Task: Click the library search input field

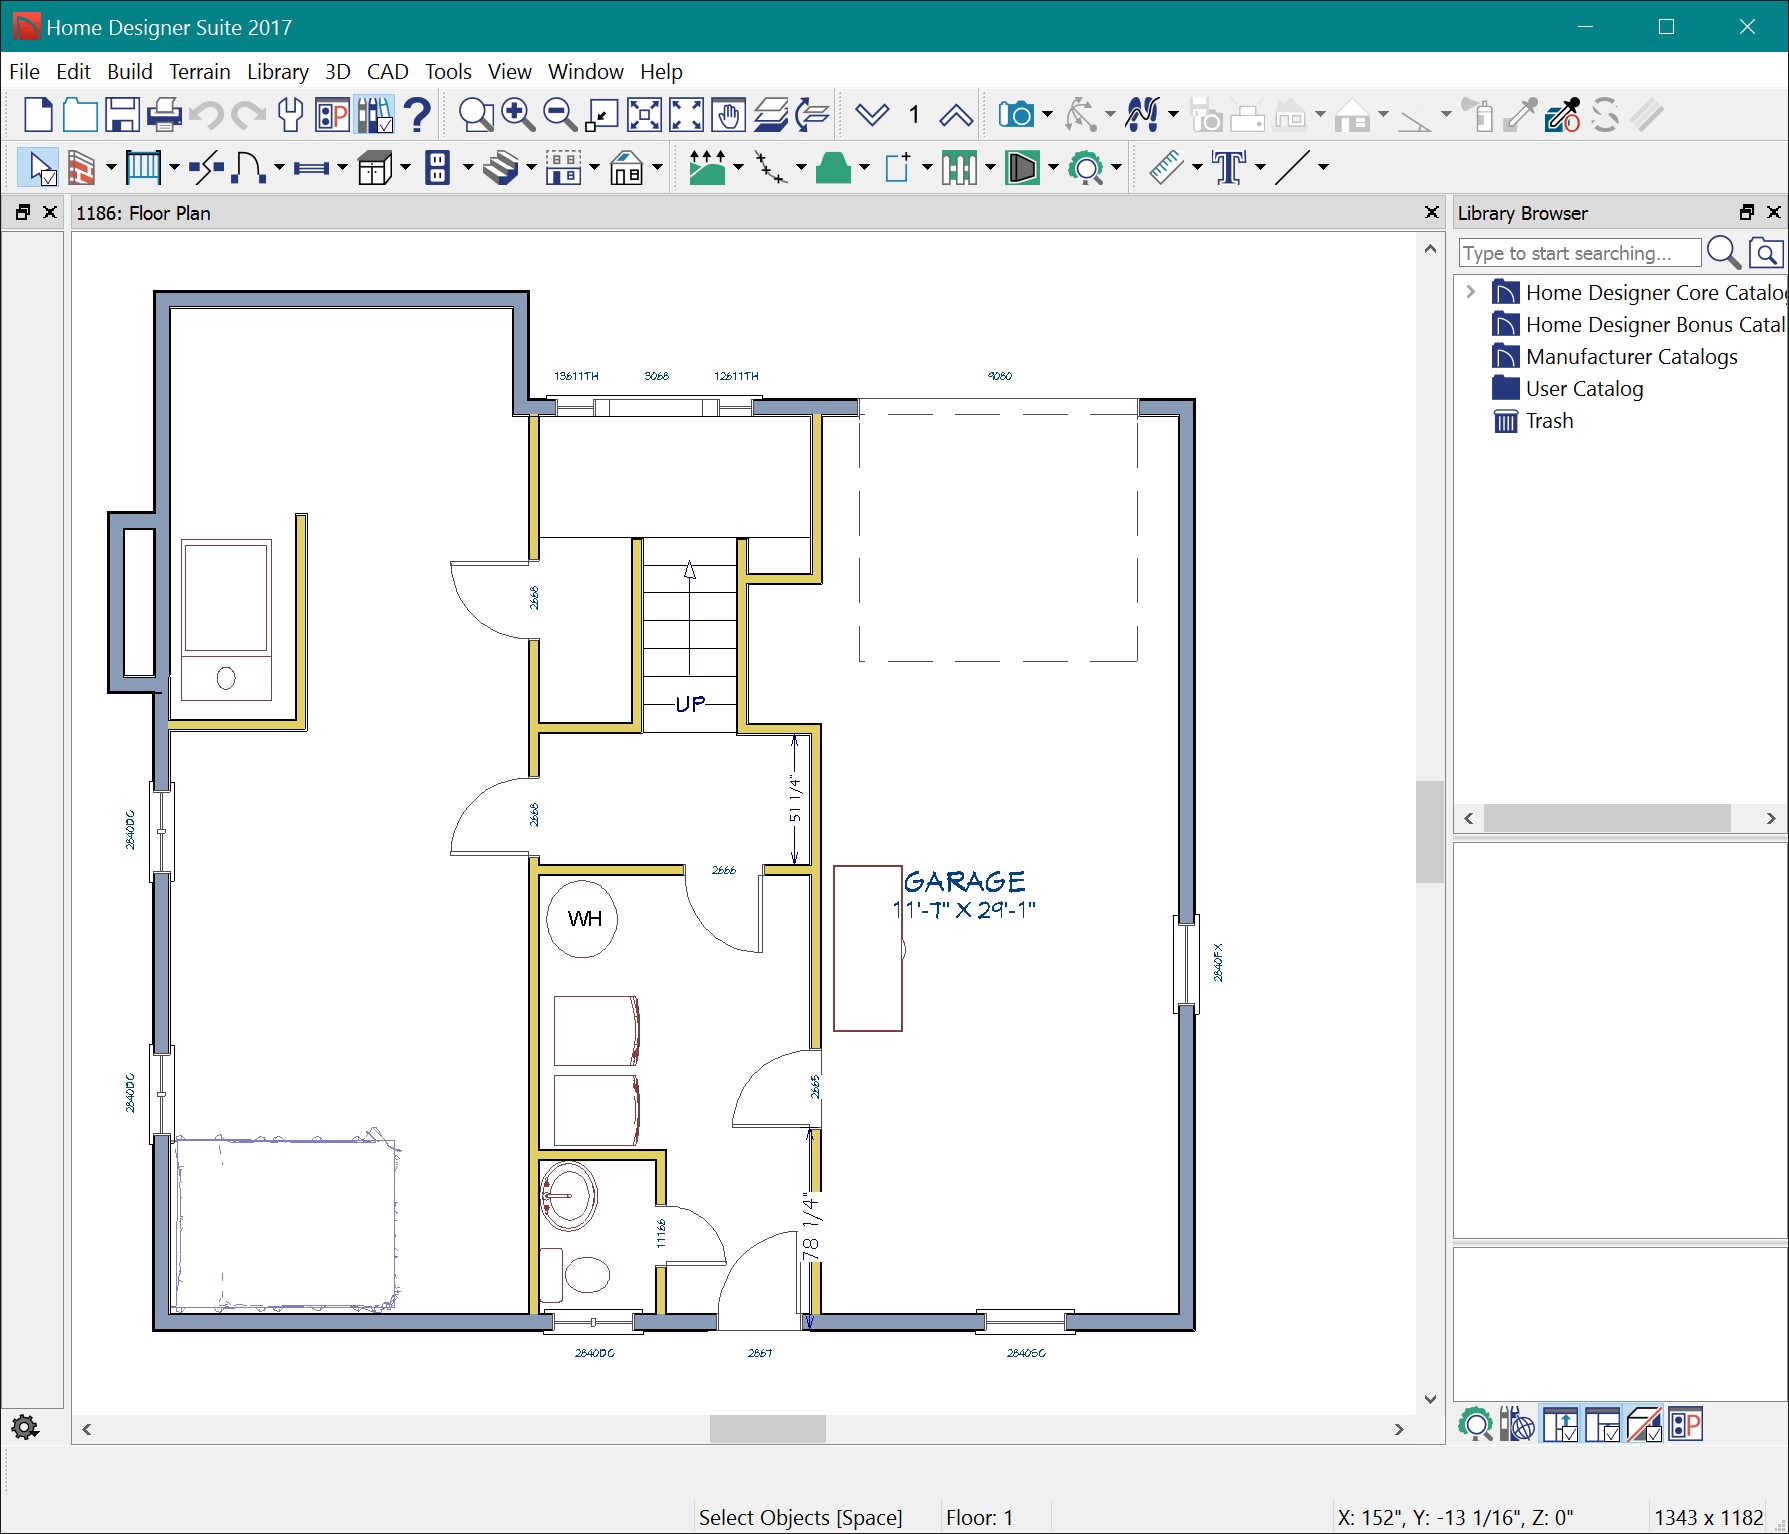Action: point(1578,252)
